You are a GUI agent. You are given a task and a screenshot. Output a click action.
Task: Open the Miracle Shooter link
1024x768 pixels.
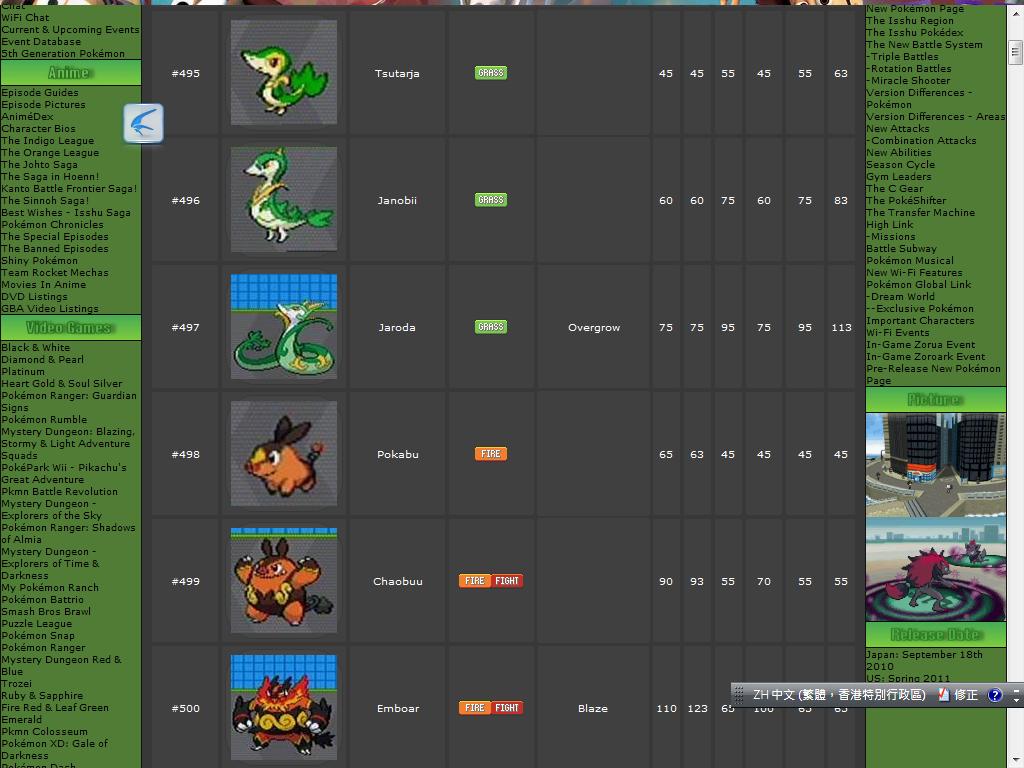(908, 81)
